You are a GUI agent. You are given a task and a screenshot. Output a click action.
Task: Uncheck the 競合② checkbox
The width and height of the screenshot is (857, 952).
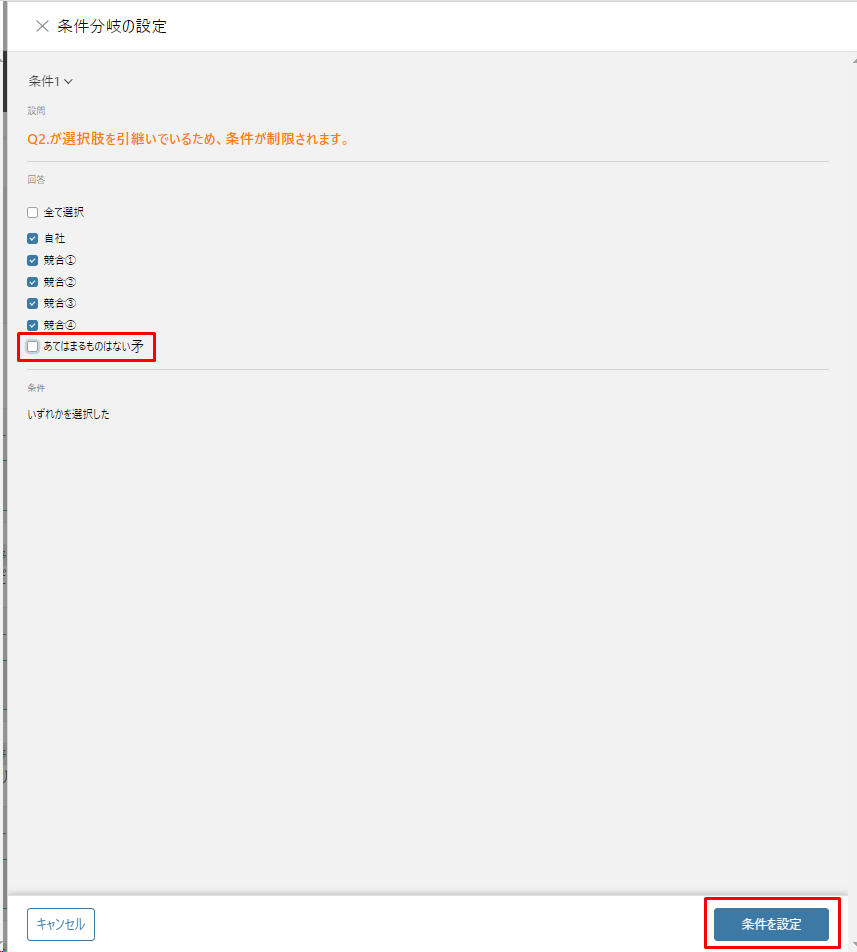point(33,282)
